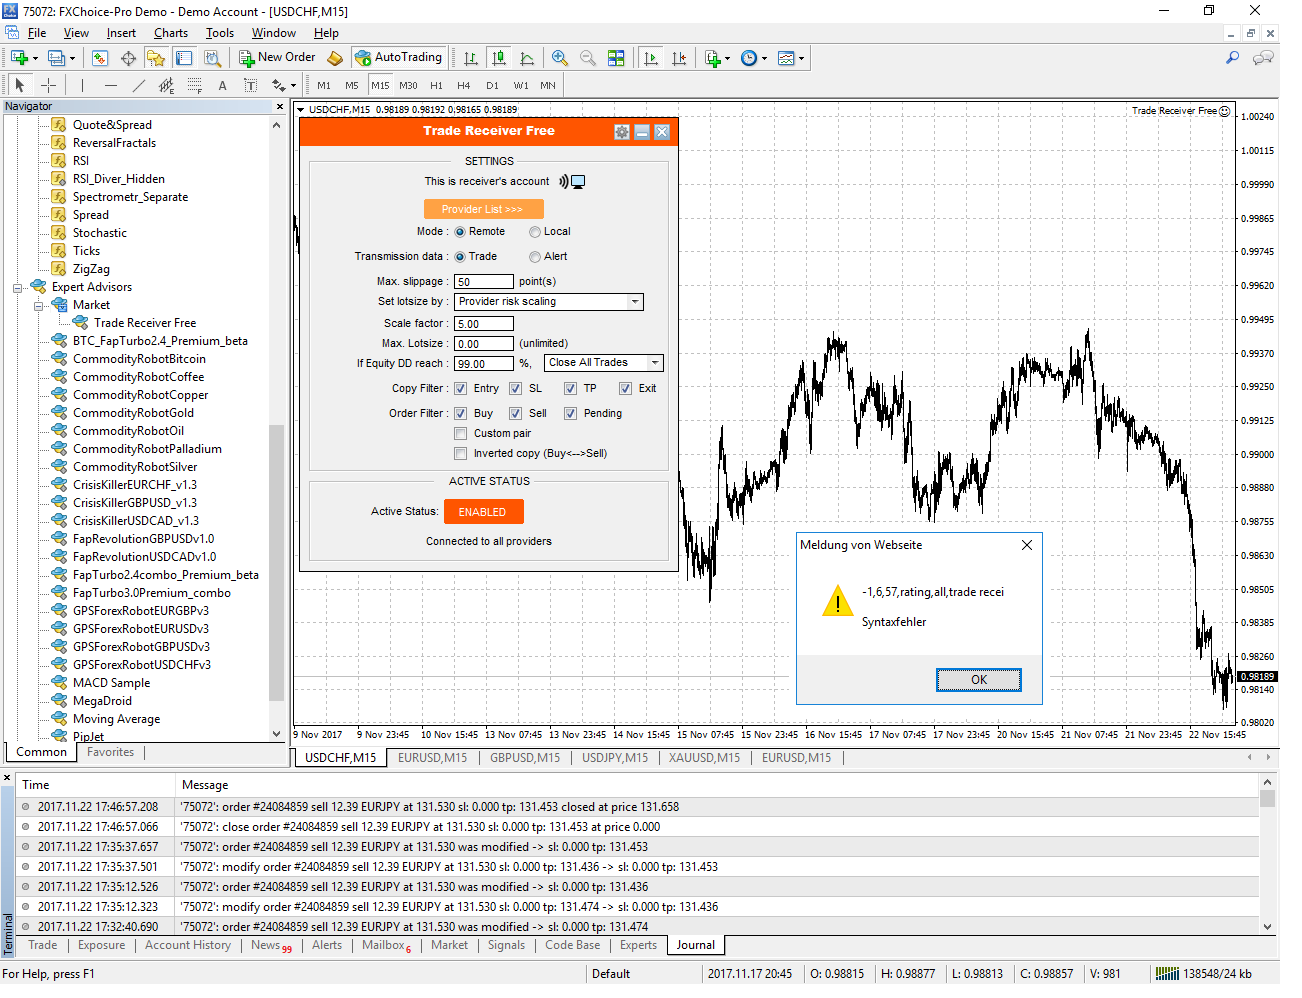Click the Max. slippage input field
Image resolution: width=1302 pixels, height=998 pixels.
coord(484,282)
